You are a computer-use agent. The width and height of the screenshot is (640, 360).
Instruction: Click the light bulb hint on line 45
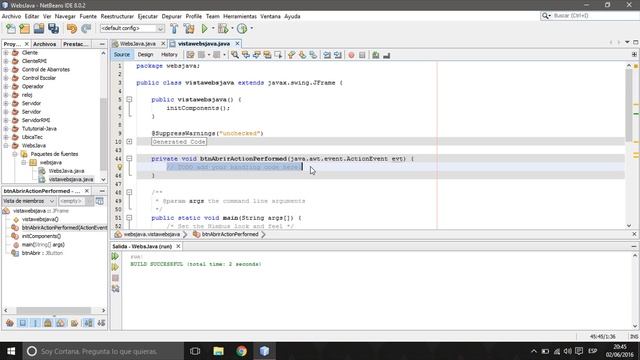pyautogui.click(x=120, y=167)
